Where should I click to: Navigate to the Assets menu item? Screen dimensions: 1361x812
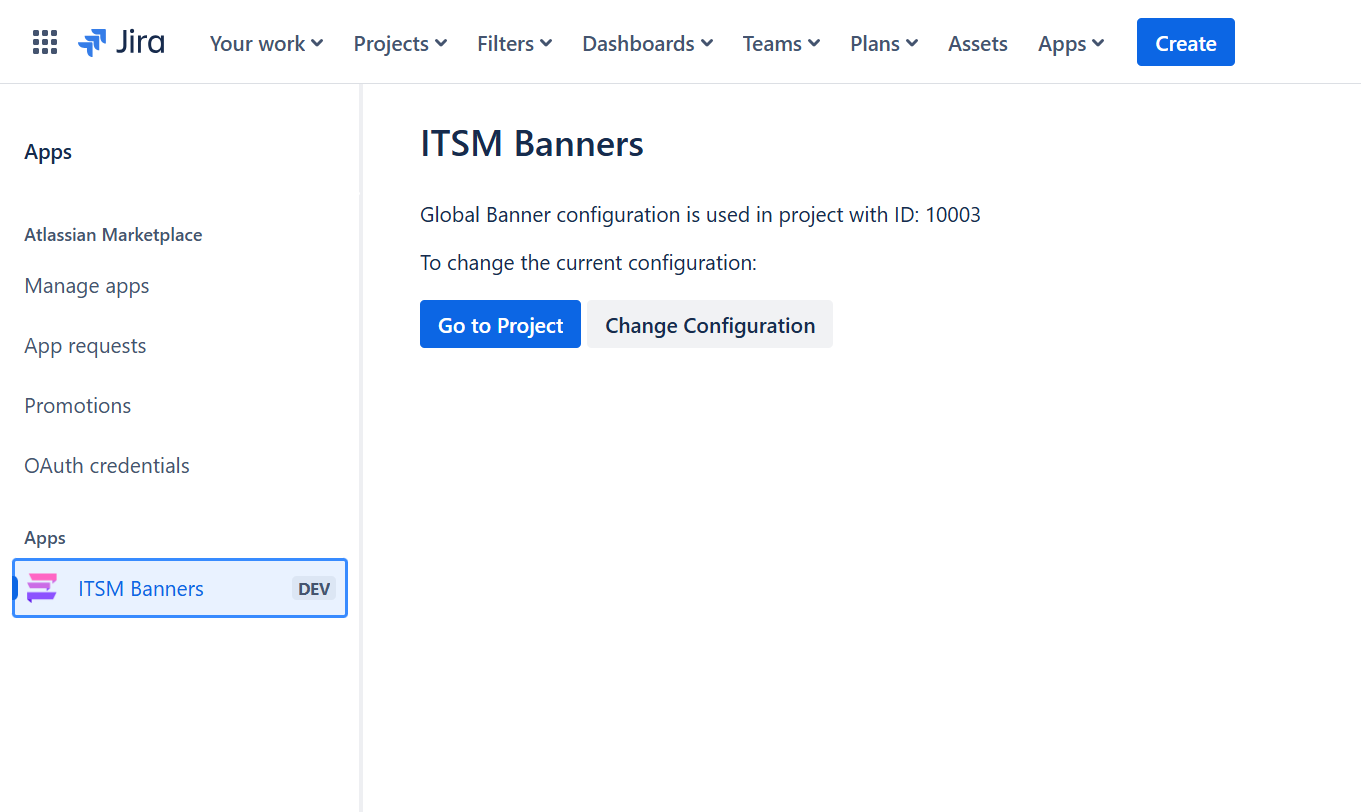point(977,43)
